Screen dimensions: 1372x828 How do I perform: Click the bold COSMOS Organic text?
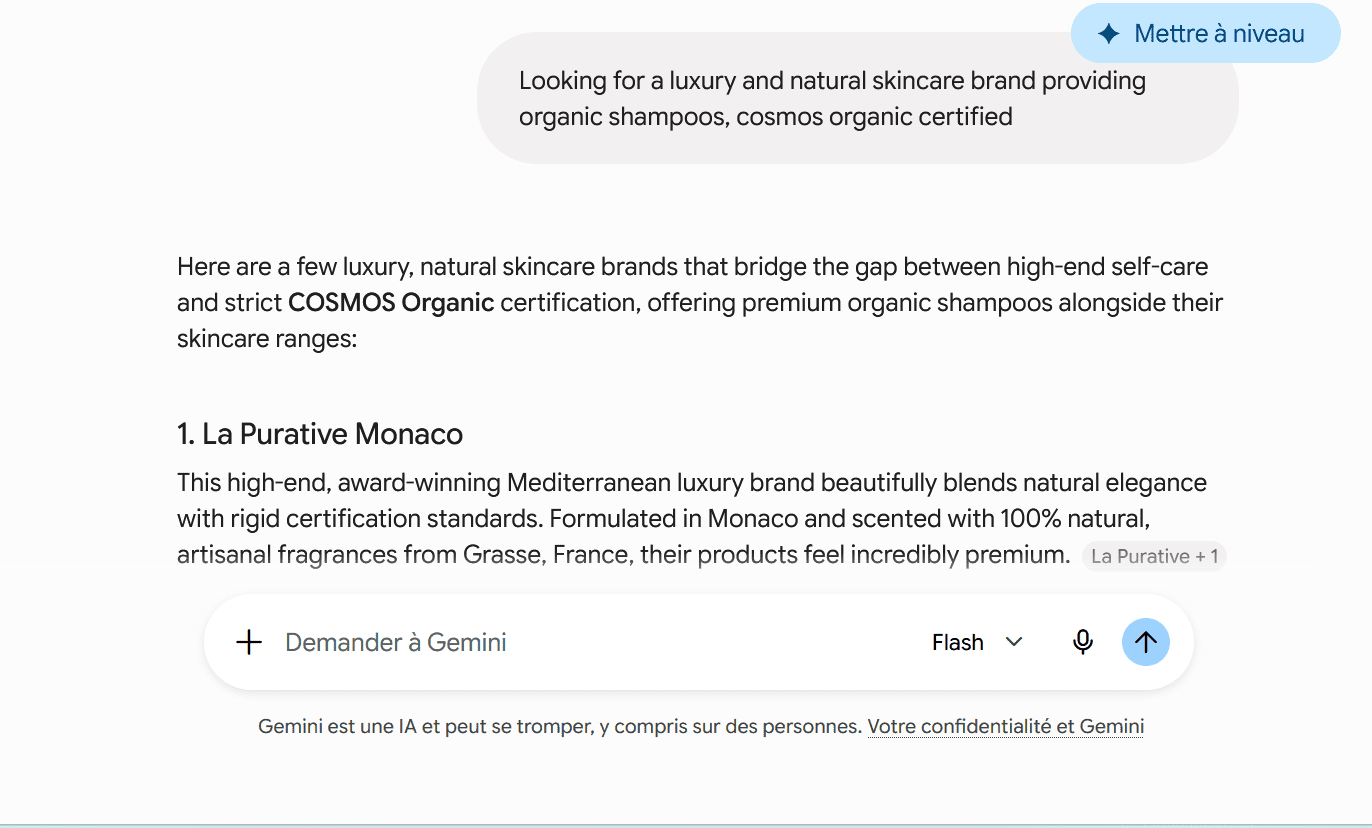(x=391, y=303)
